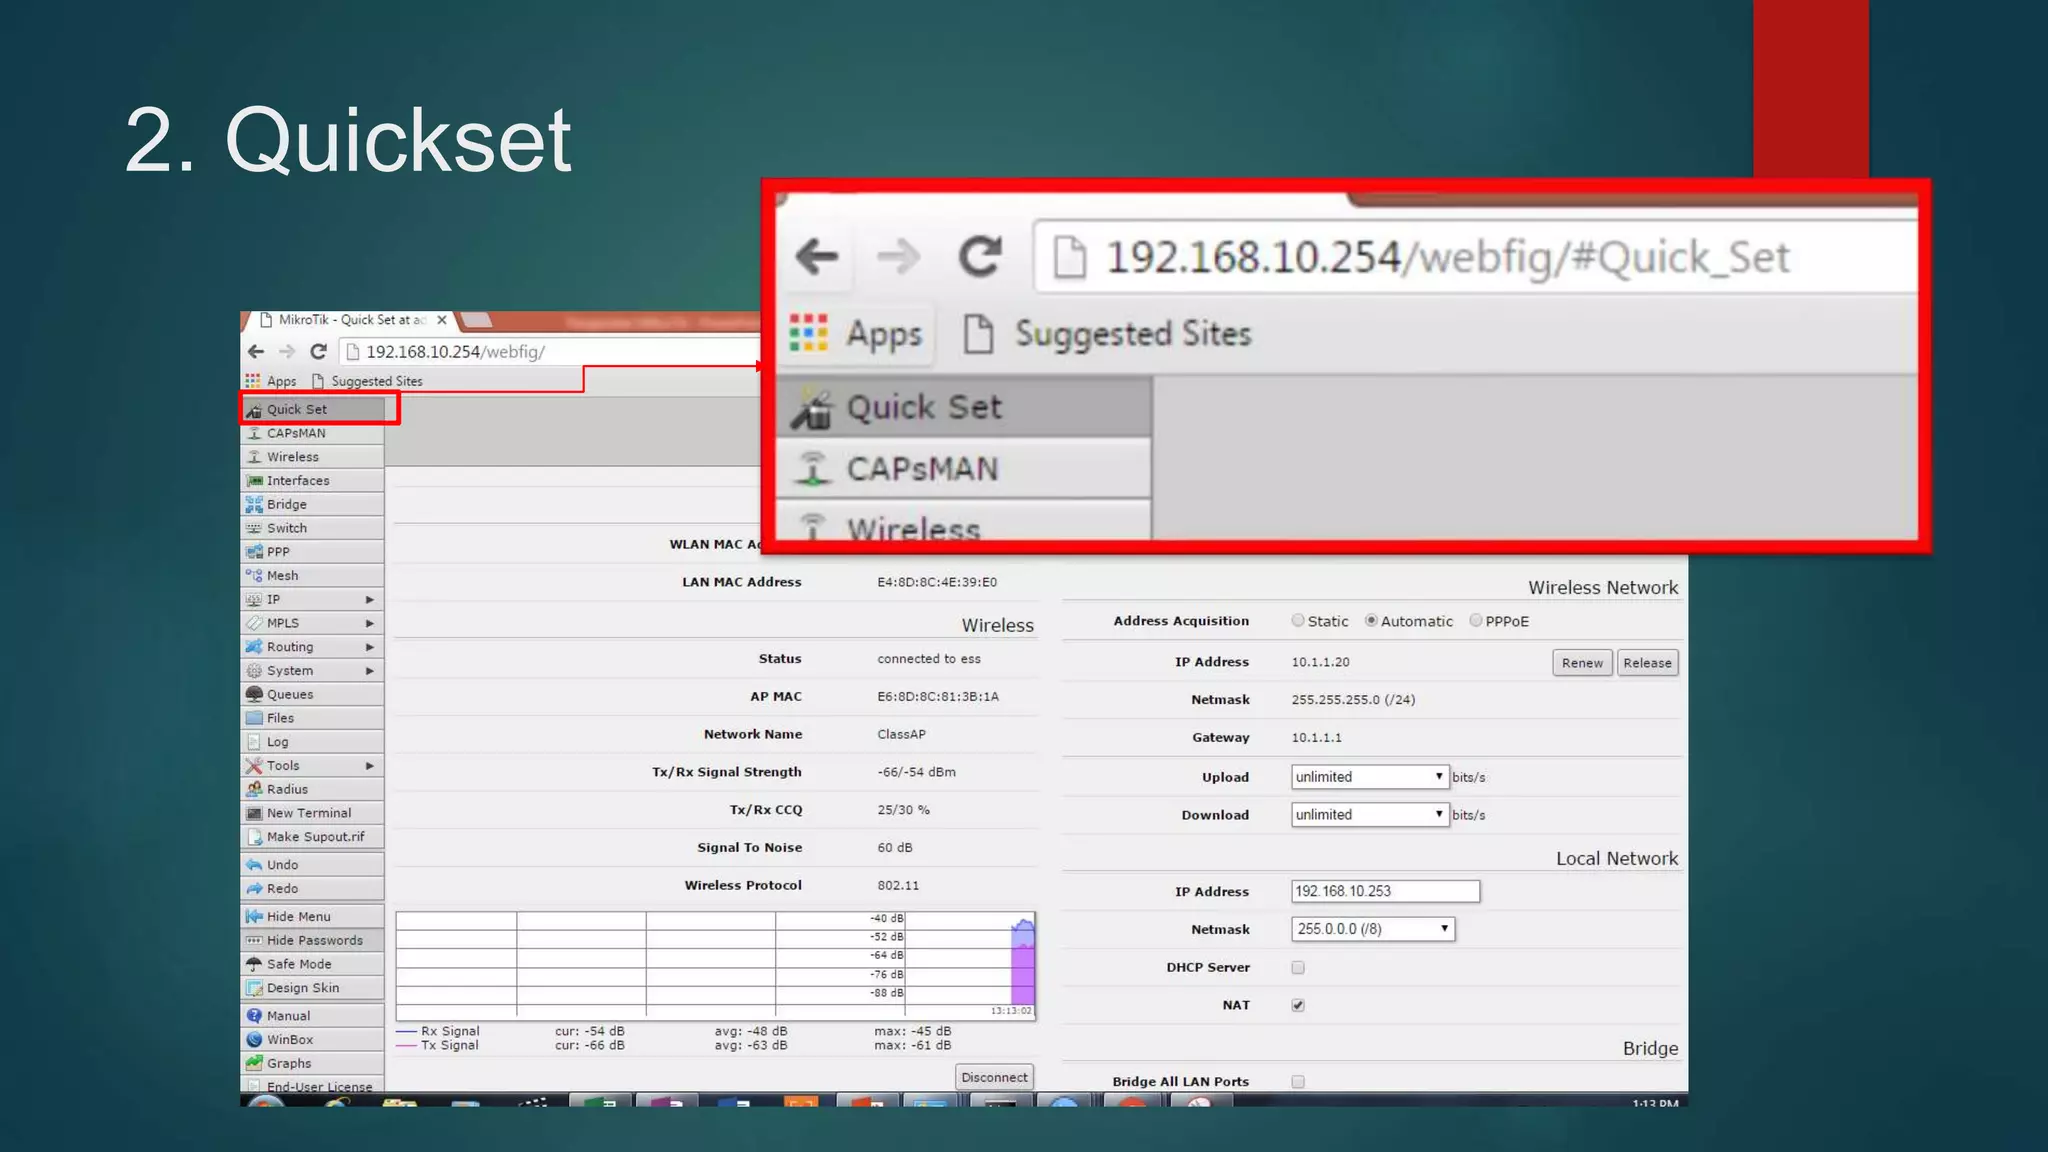Click the large zoomed reload icon
Viewport: 2048px width, 1152px height.
click(x=980, y=257)
